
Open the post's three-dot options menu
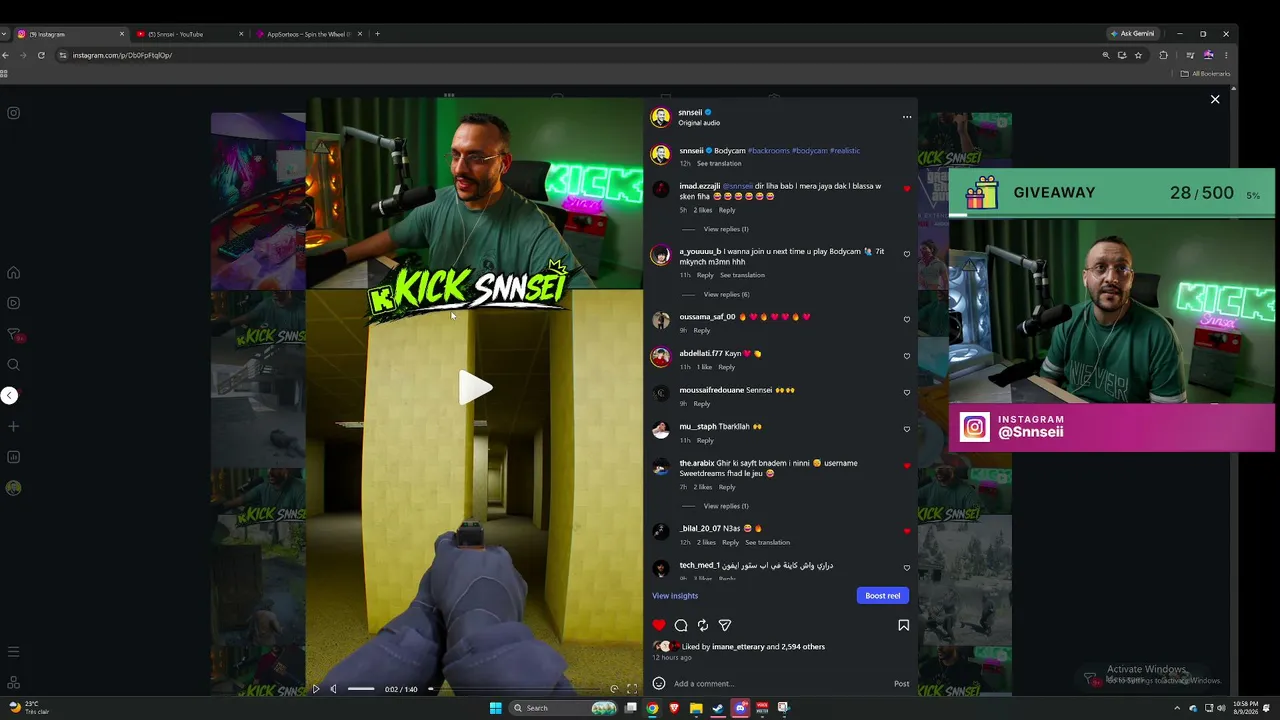click(x=907, y=117)
